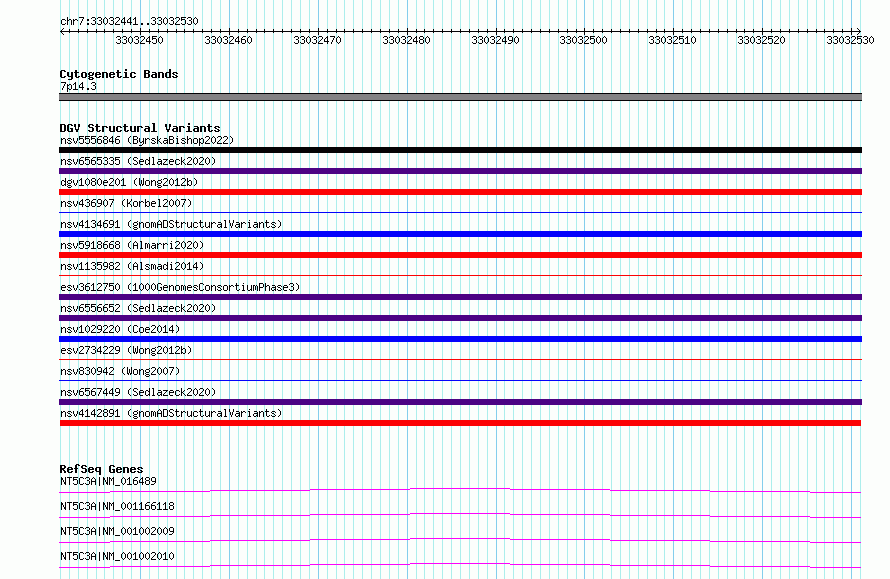The width and height of the screenshot is (890, 579).
Task: Open variant nsv6565335 (Sedlazeck2020) label
Action: (x=138, y=161)
